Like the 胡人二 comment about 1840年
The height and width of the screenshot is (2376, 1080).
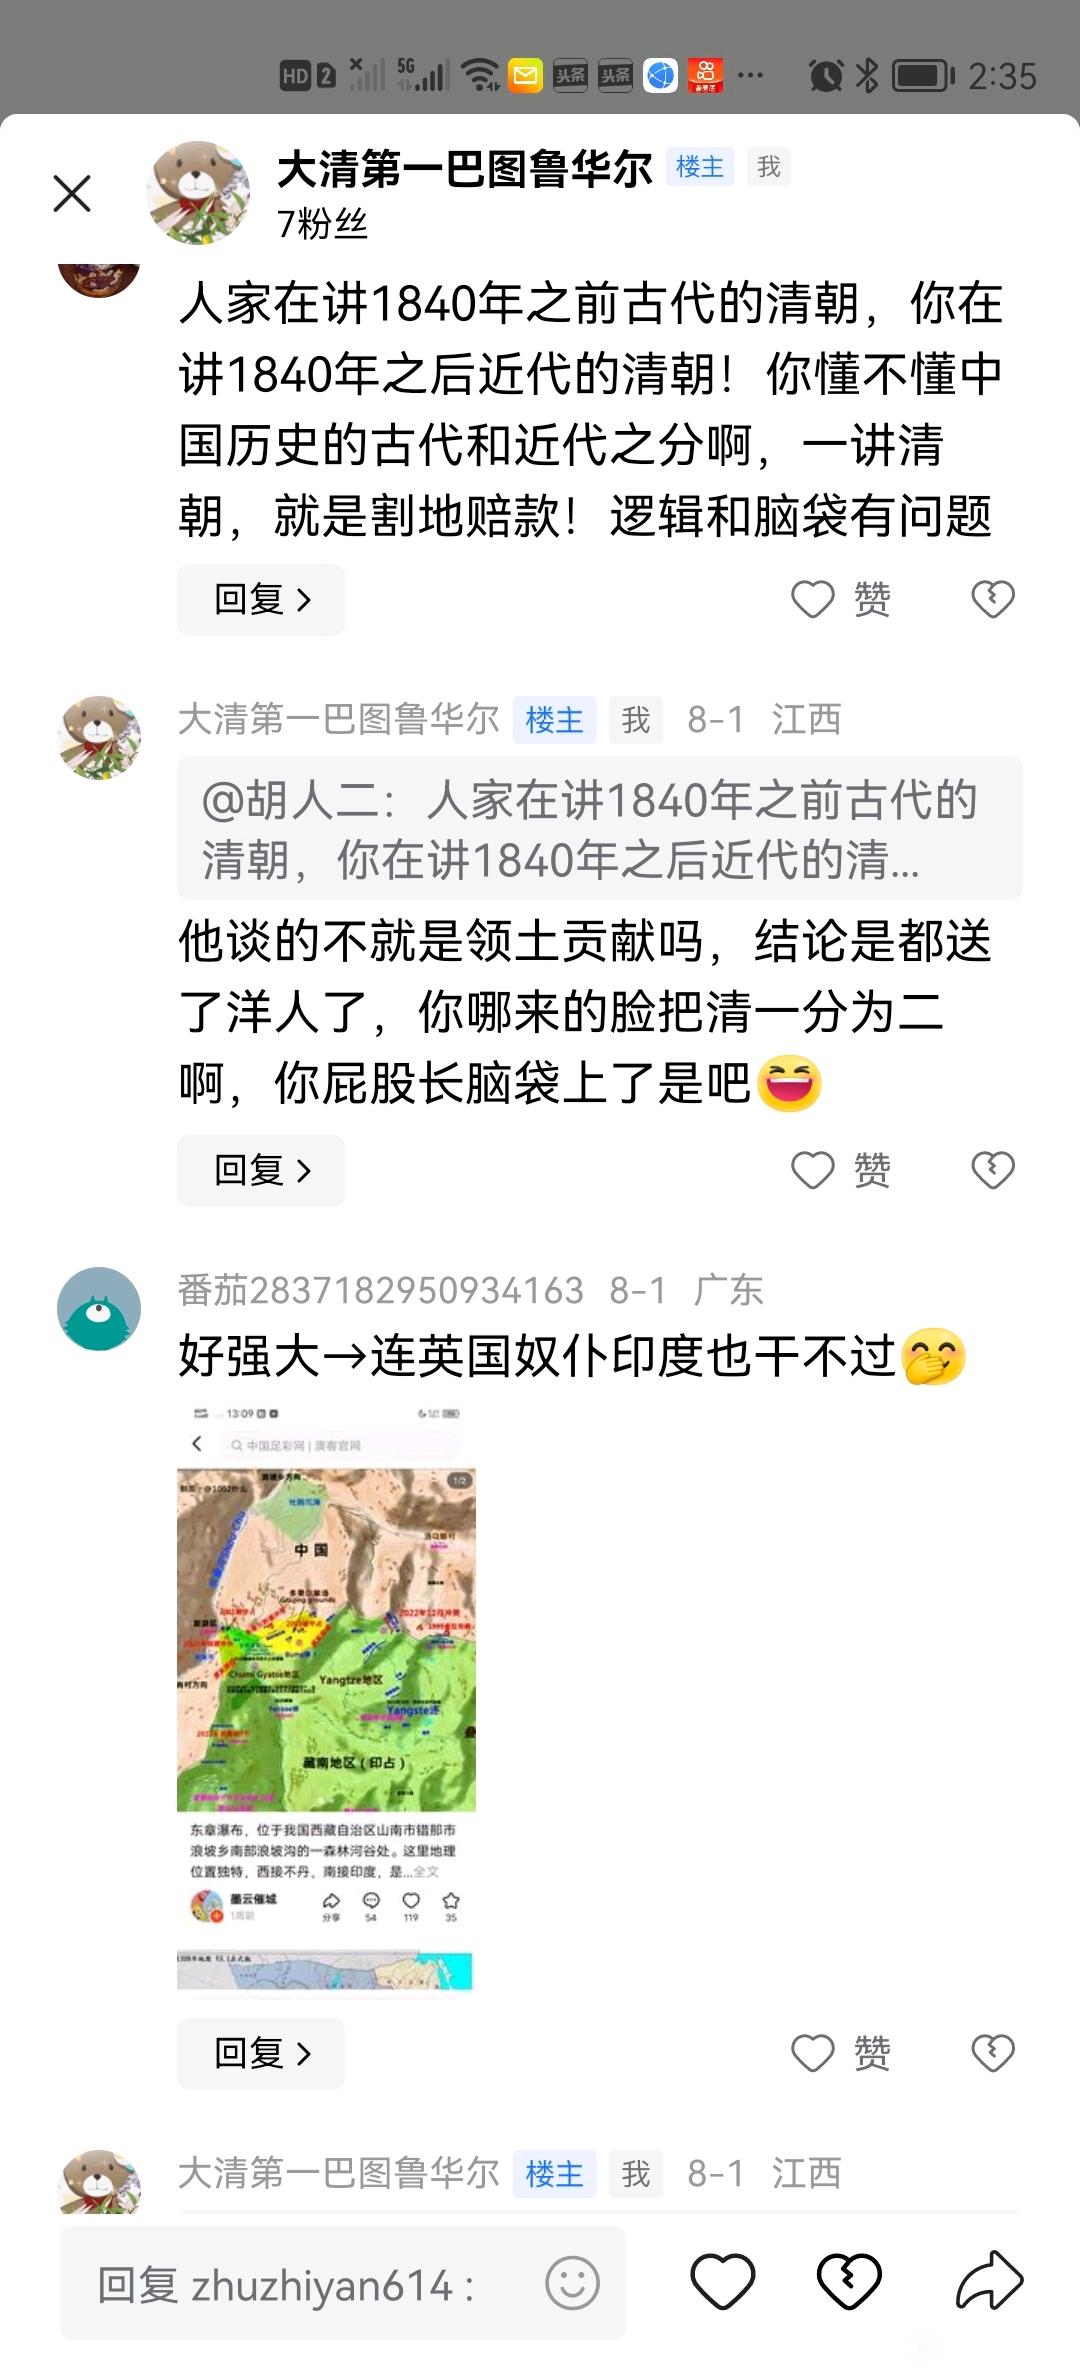coord(841,600)
